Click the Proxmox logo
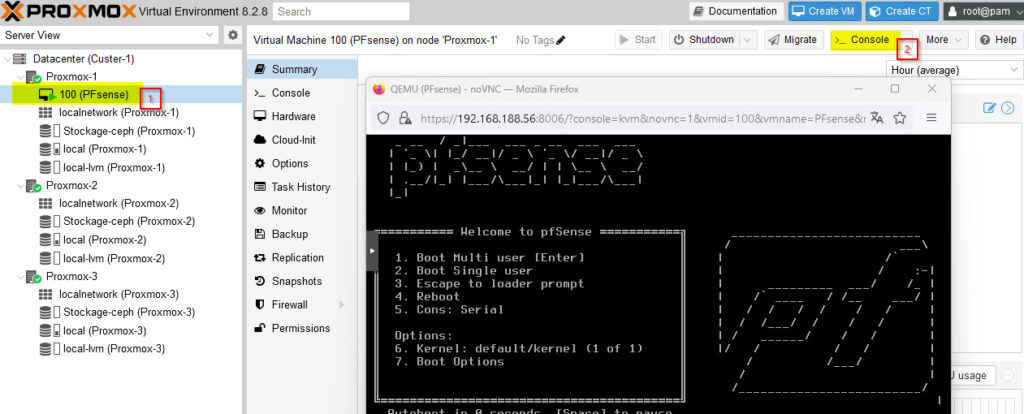Screen dimensions: 1024x414 69,11
